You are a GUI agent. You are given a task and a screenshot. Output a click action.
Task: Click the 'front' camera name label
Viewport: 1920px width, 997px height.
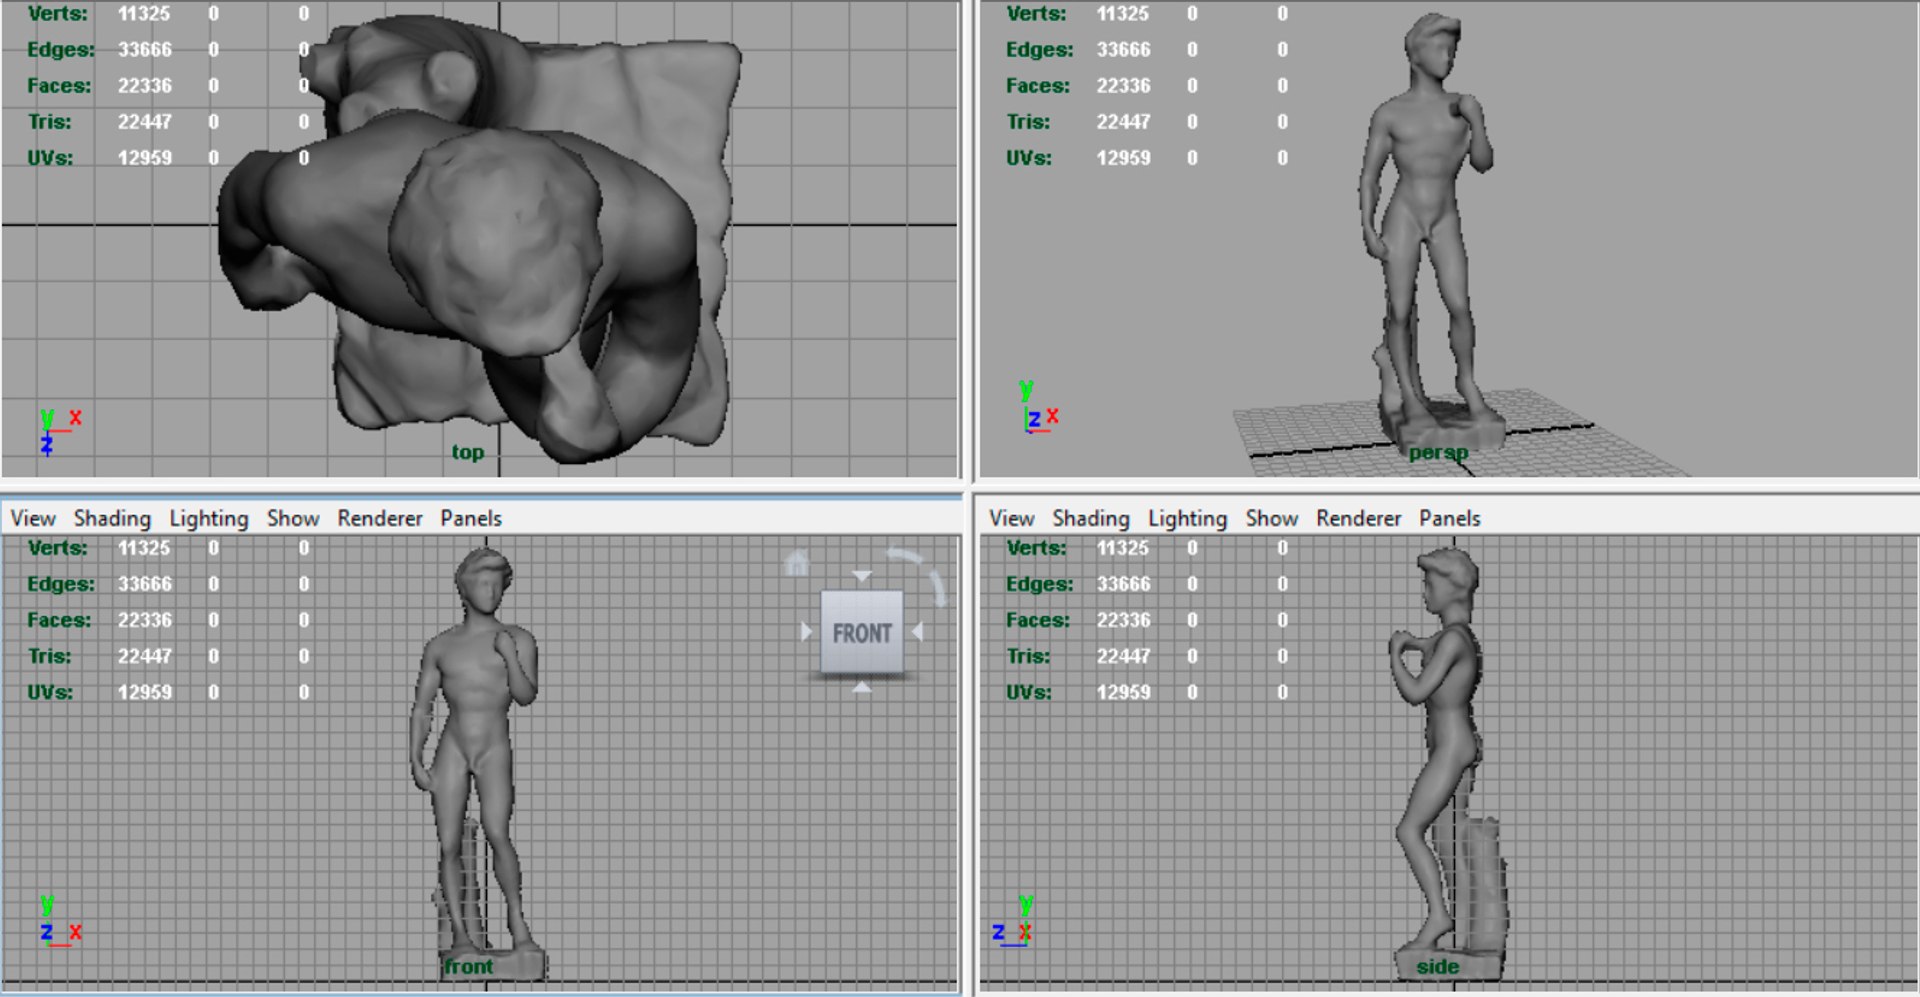coord(469,967)
